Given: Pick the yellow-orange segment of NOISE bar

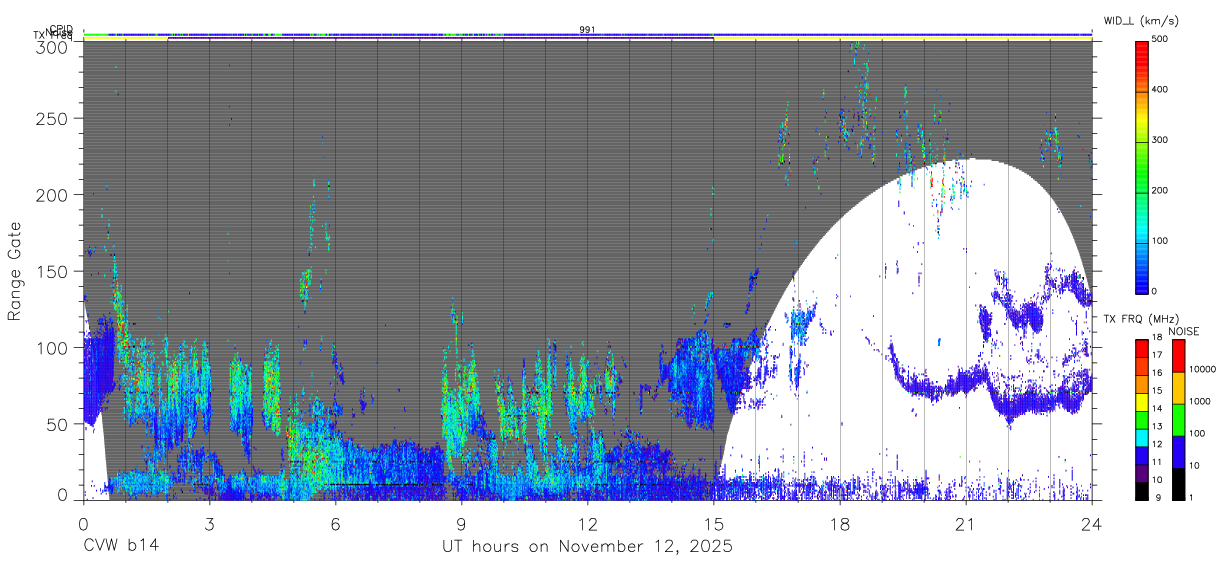Looking at the screenshot, I should tap(1178, 388).
